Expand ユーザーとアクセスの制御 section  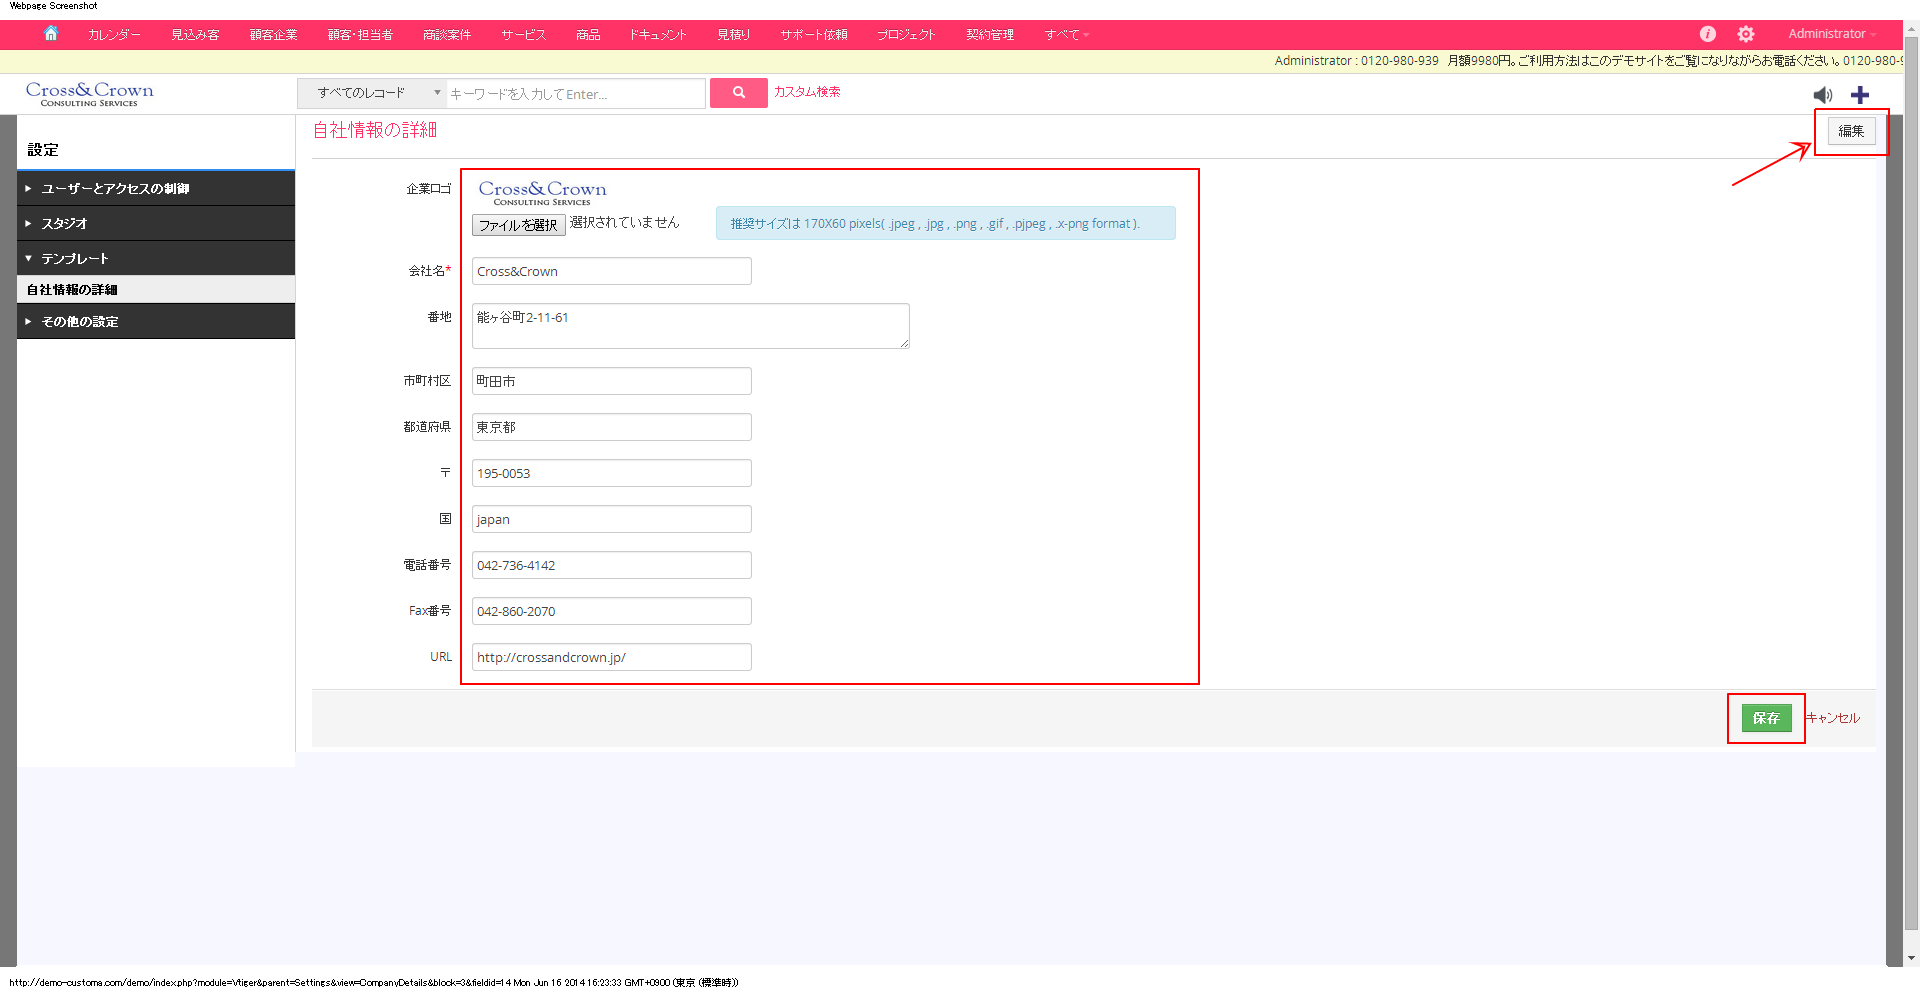pos(115,189)
